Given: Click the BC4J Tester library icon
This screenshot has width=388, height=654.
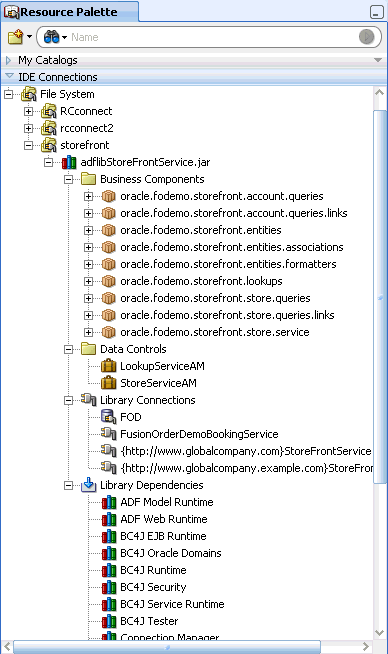Looking at the screenshot, I should [x=109, y=621].
